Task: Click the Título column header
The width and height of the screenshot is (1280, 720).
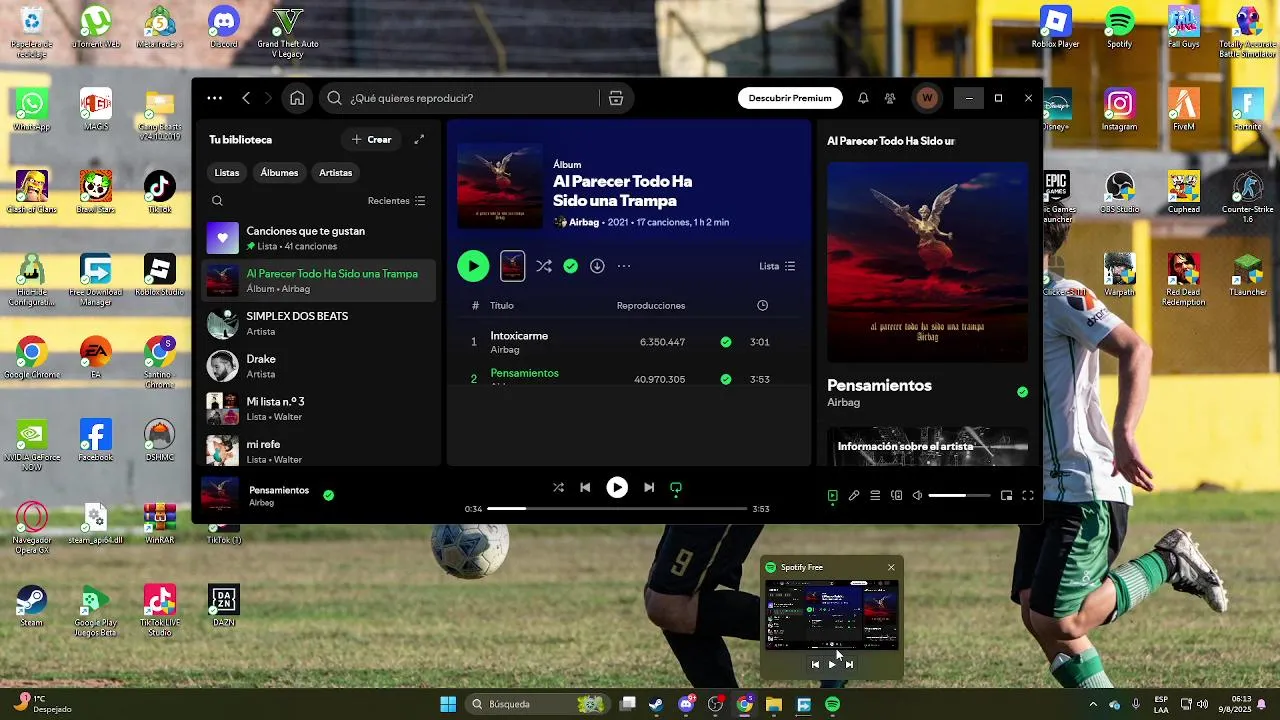Action: (x=502, y=305)
